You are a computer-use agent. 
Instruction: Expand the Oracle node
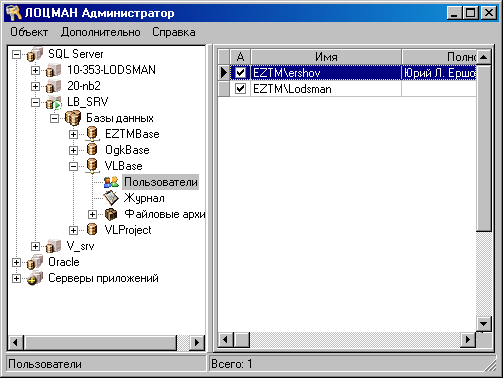16,262
